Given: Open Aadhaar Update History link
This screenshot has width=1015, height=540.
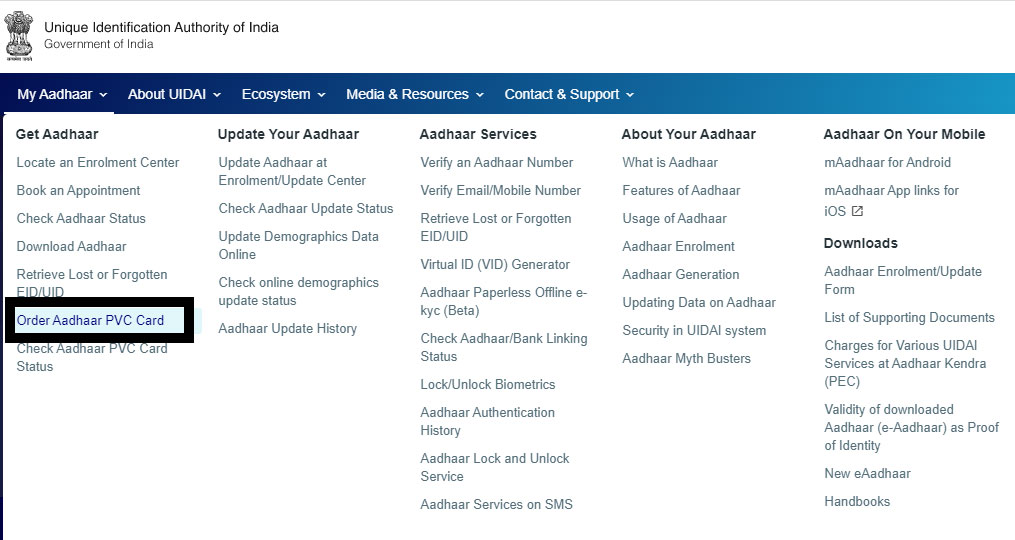Looking at the screenshot, I should [287, 328].
